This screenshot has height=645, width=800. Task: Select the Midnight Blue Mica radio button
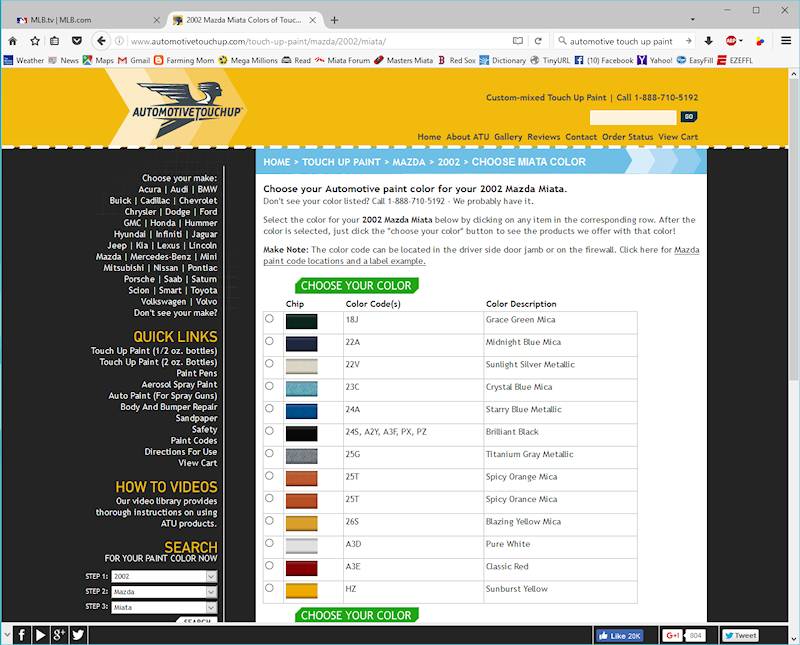click(x=269, y=341)
